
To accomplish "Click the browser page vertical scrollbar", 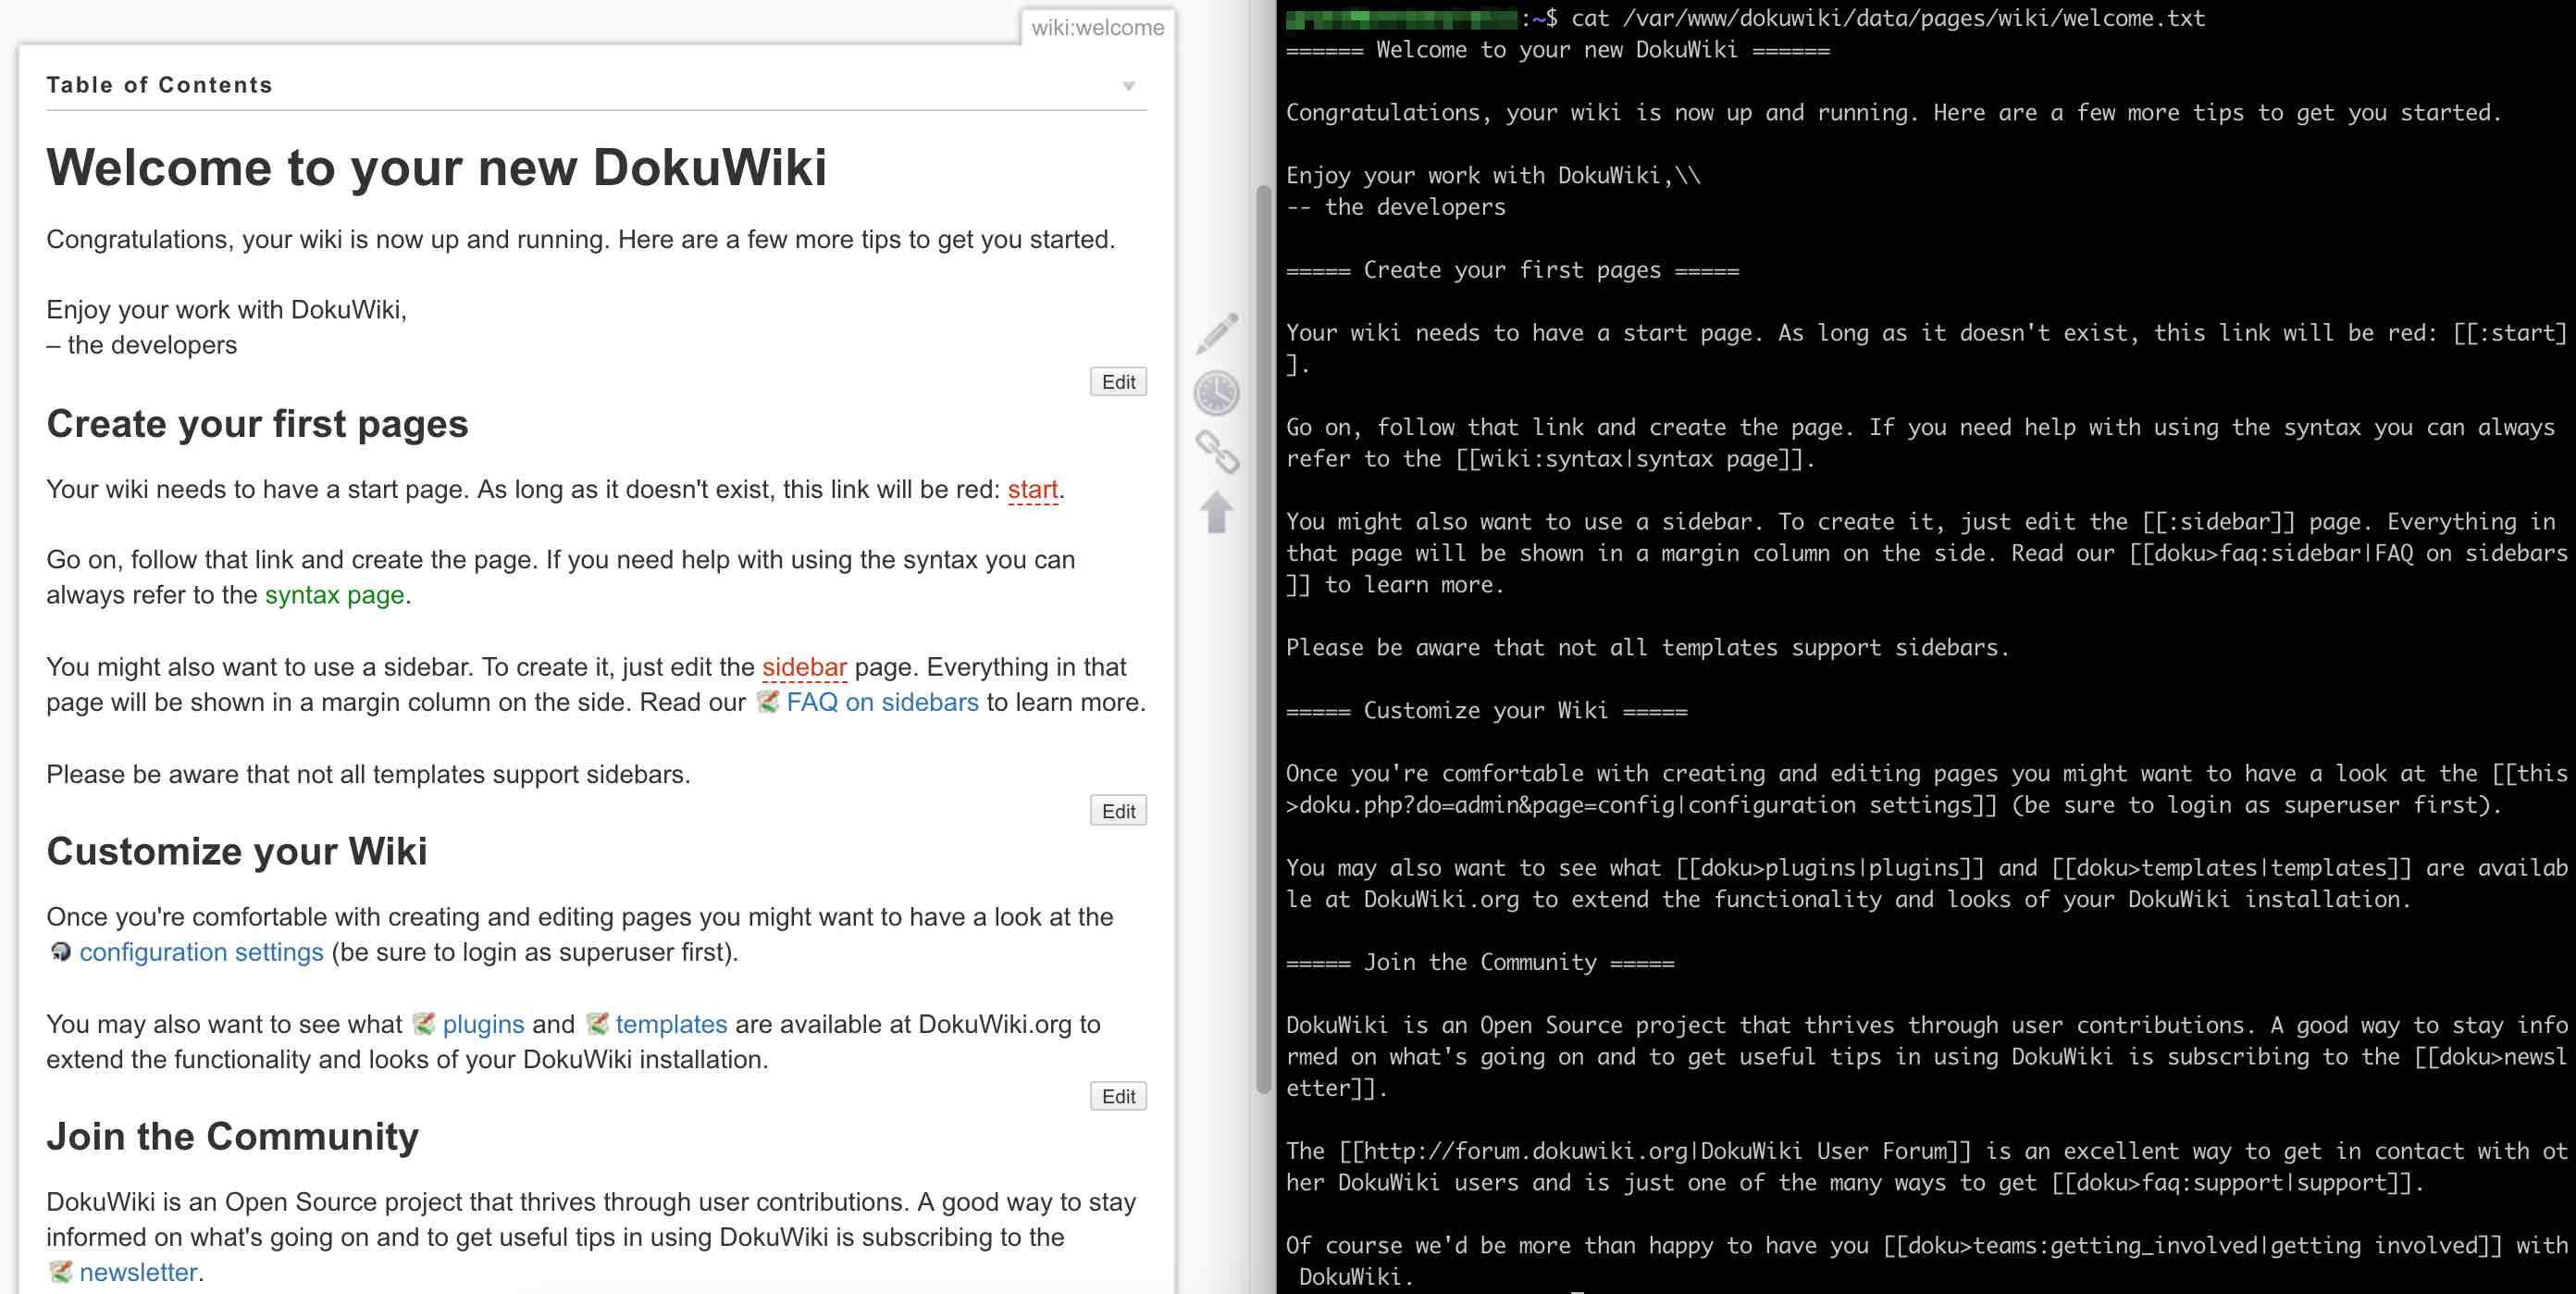I will coord(1263,640).
